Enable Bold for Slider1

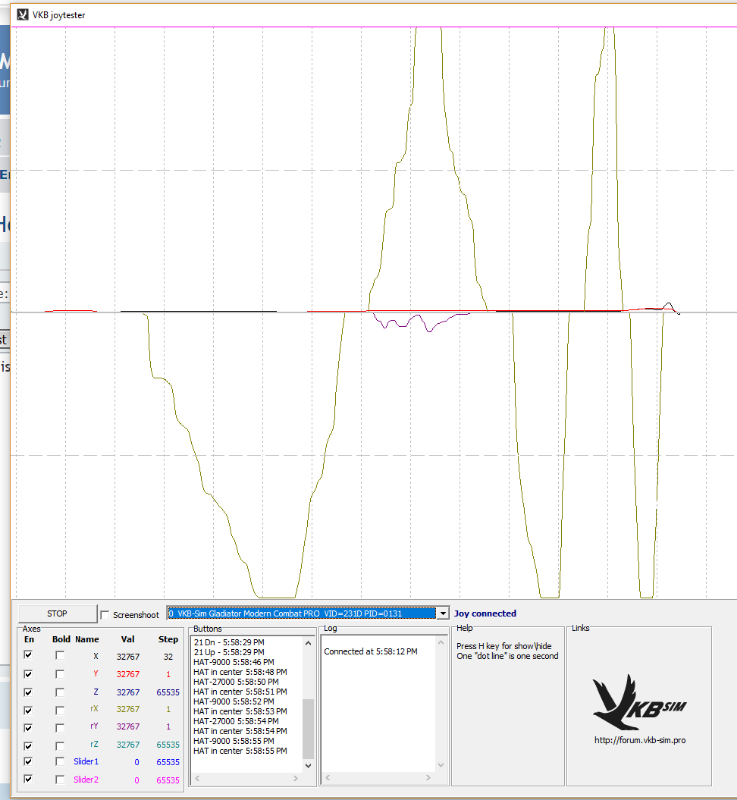pos(60,761)
